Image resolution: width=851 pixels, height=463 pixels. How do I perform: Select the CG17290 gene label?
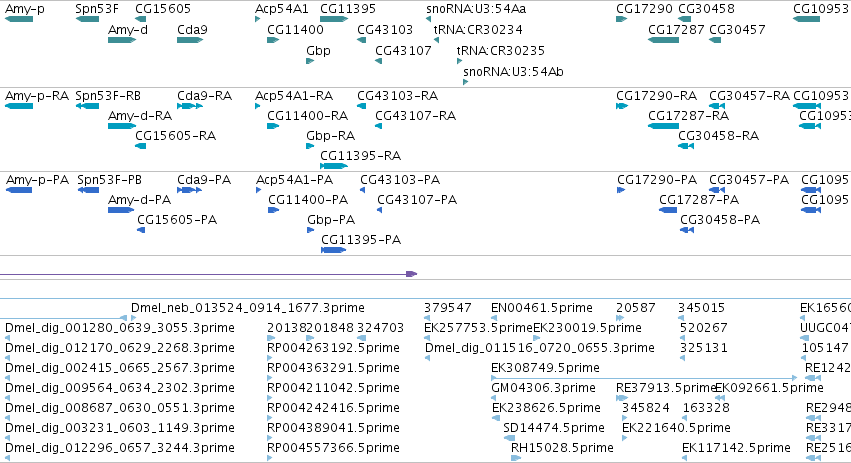click(644, 9)
